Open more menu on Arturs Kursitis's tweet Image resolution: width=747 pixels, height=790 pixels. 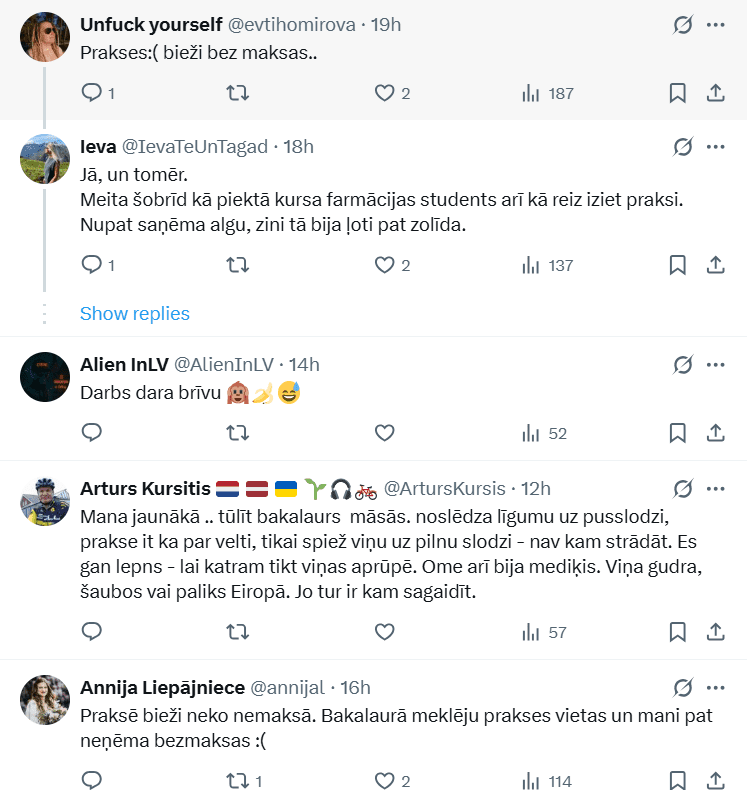point(715,489)
